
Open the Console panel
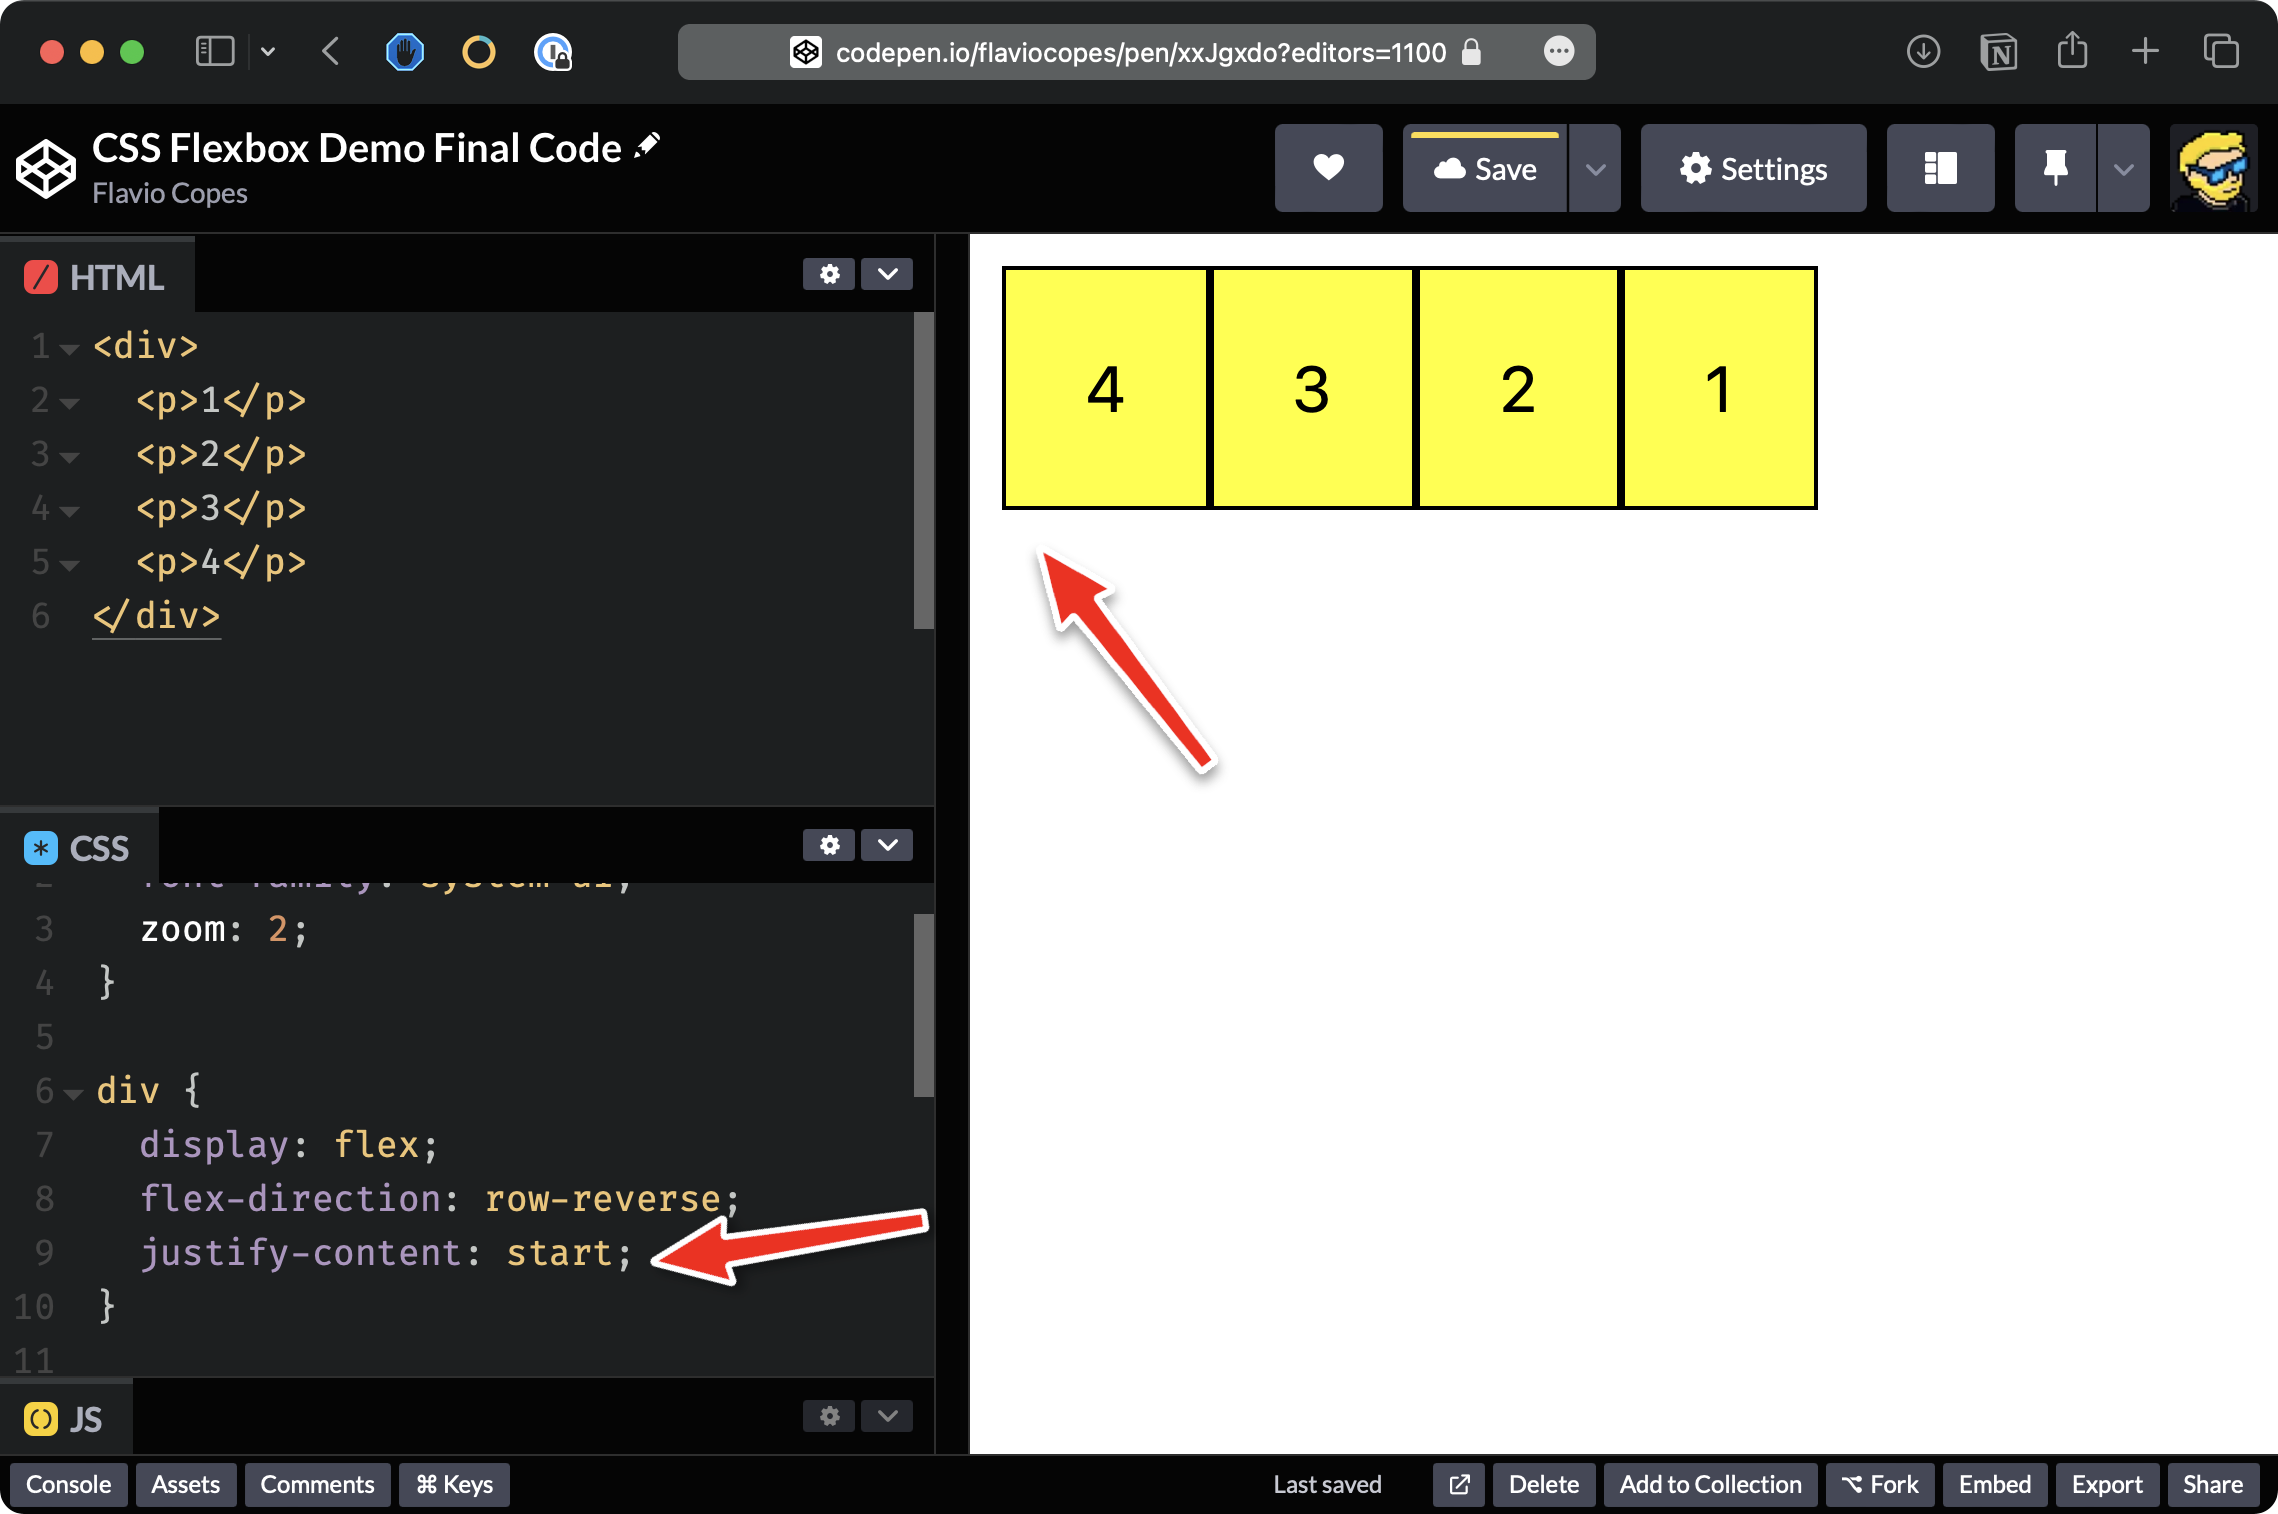(68, 1484)
